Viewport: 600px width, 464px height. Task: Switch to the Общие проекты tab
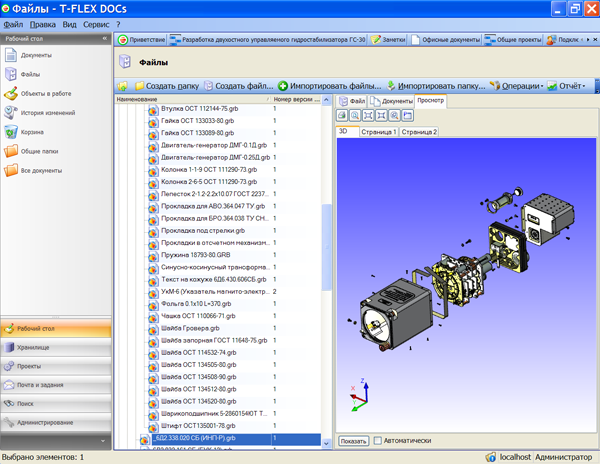click(513, 39)
